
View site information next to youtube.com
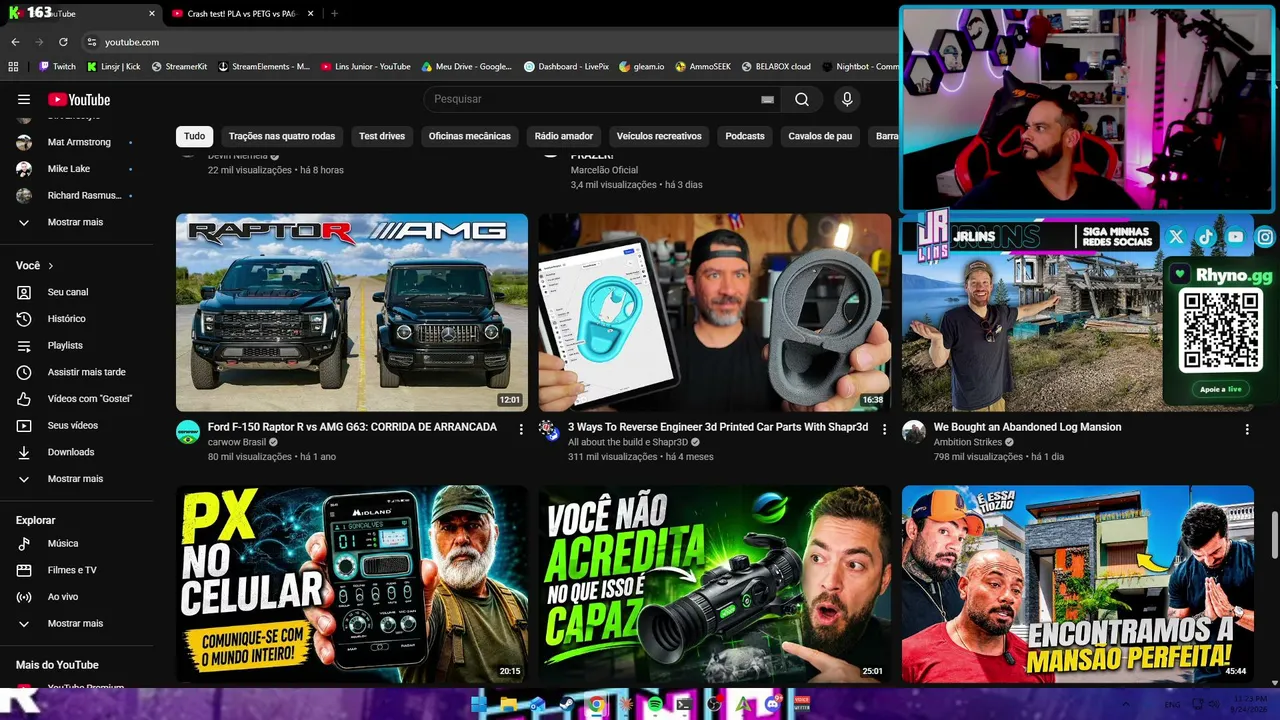(x=91, y=42)
